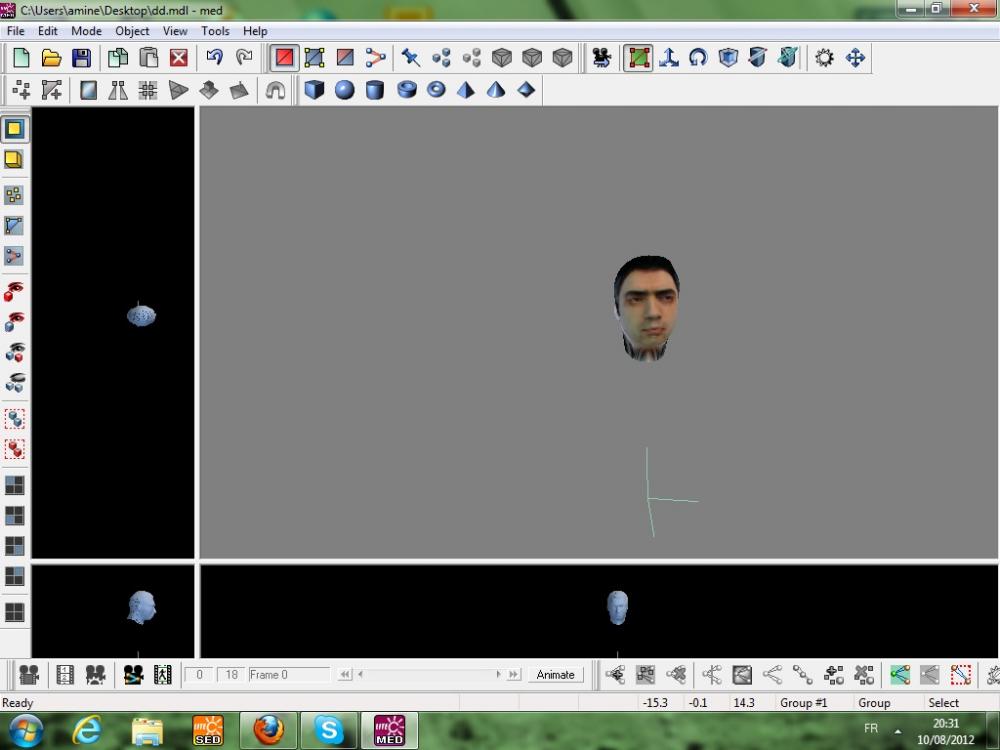The height and width of the screenshot is (750, 1000).
Task: Open the Object menu
Action: point(132,31)
